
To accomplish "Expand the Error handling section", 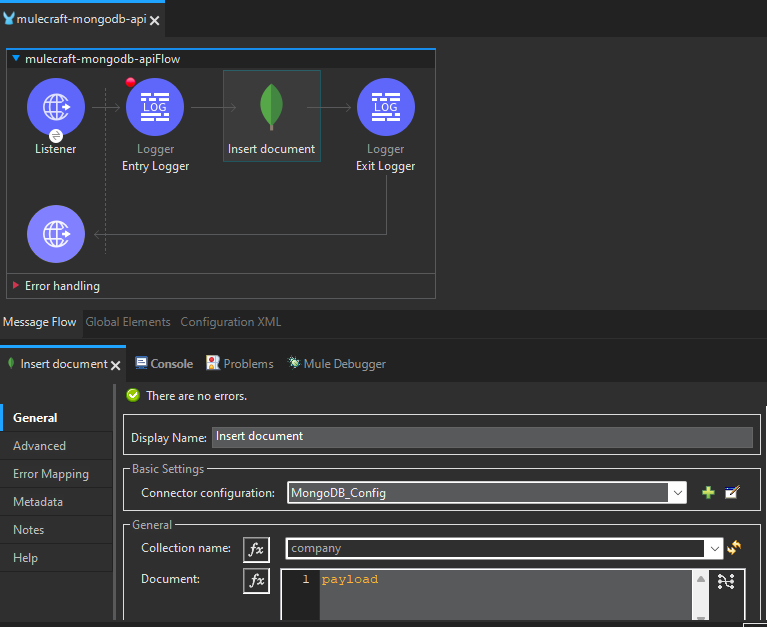I will (16, 286).
